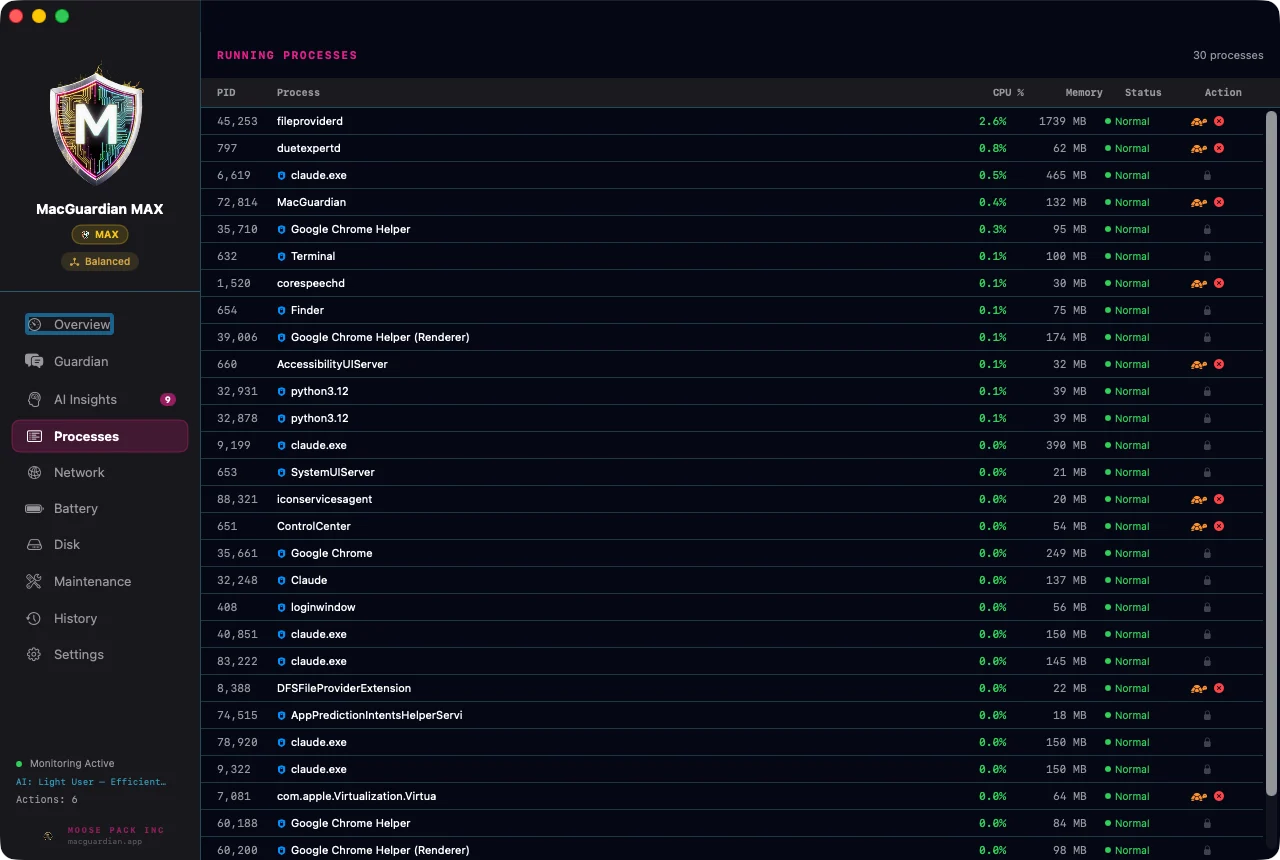Screen dimensions: 1280x860
Task: Click PID 45,253 in the table
Action: (x=237, y=121)
